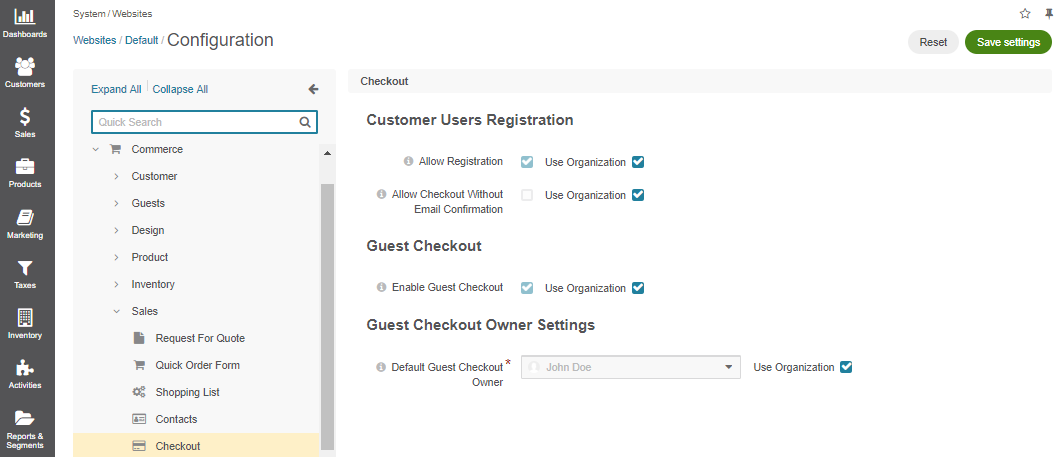
Task: Open the Activities puzzle icon
Action: 24,374
